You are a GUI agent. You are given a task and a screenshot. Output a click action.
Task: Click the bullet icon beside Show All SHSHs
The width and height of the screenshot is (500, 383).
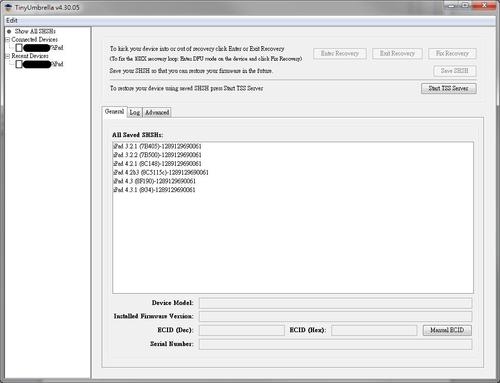tap(9, 31)
